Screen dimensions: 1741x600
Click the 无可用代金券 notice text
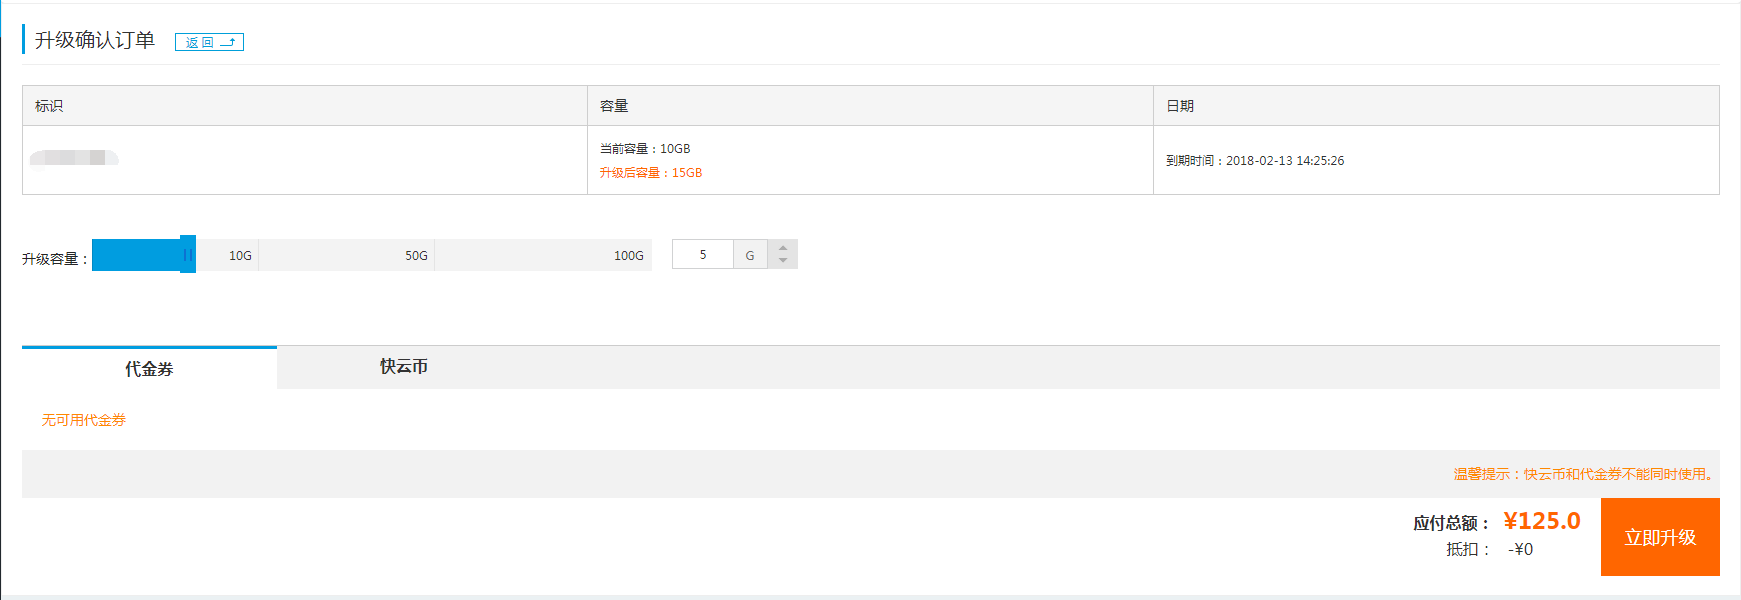pyautogui.click(x=84, y=420)
